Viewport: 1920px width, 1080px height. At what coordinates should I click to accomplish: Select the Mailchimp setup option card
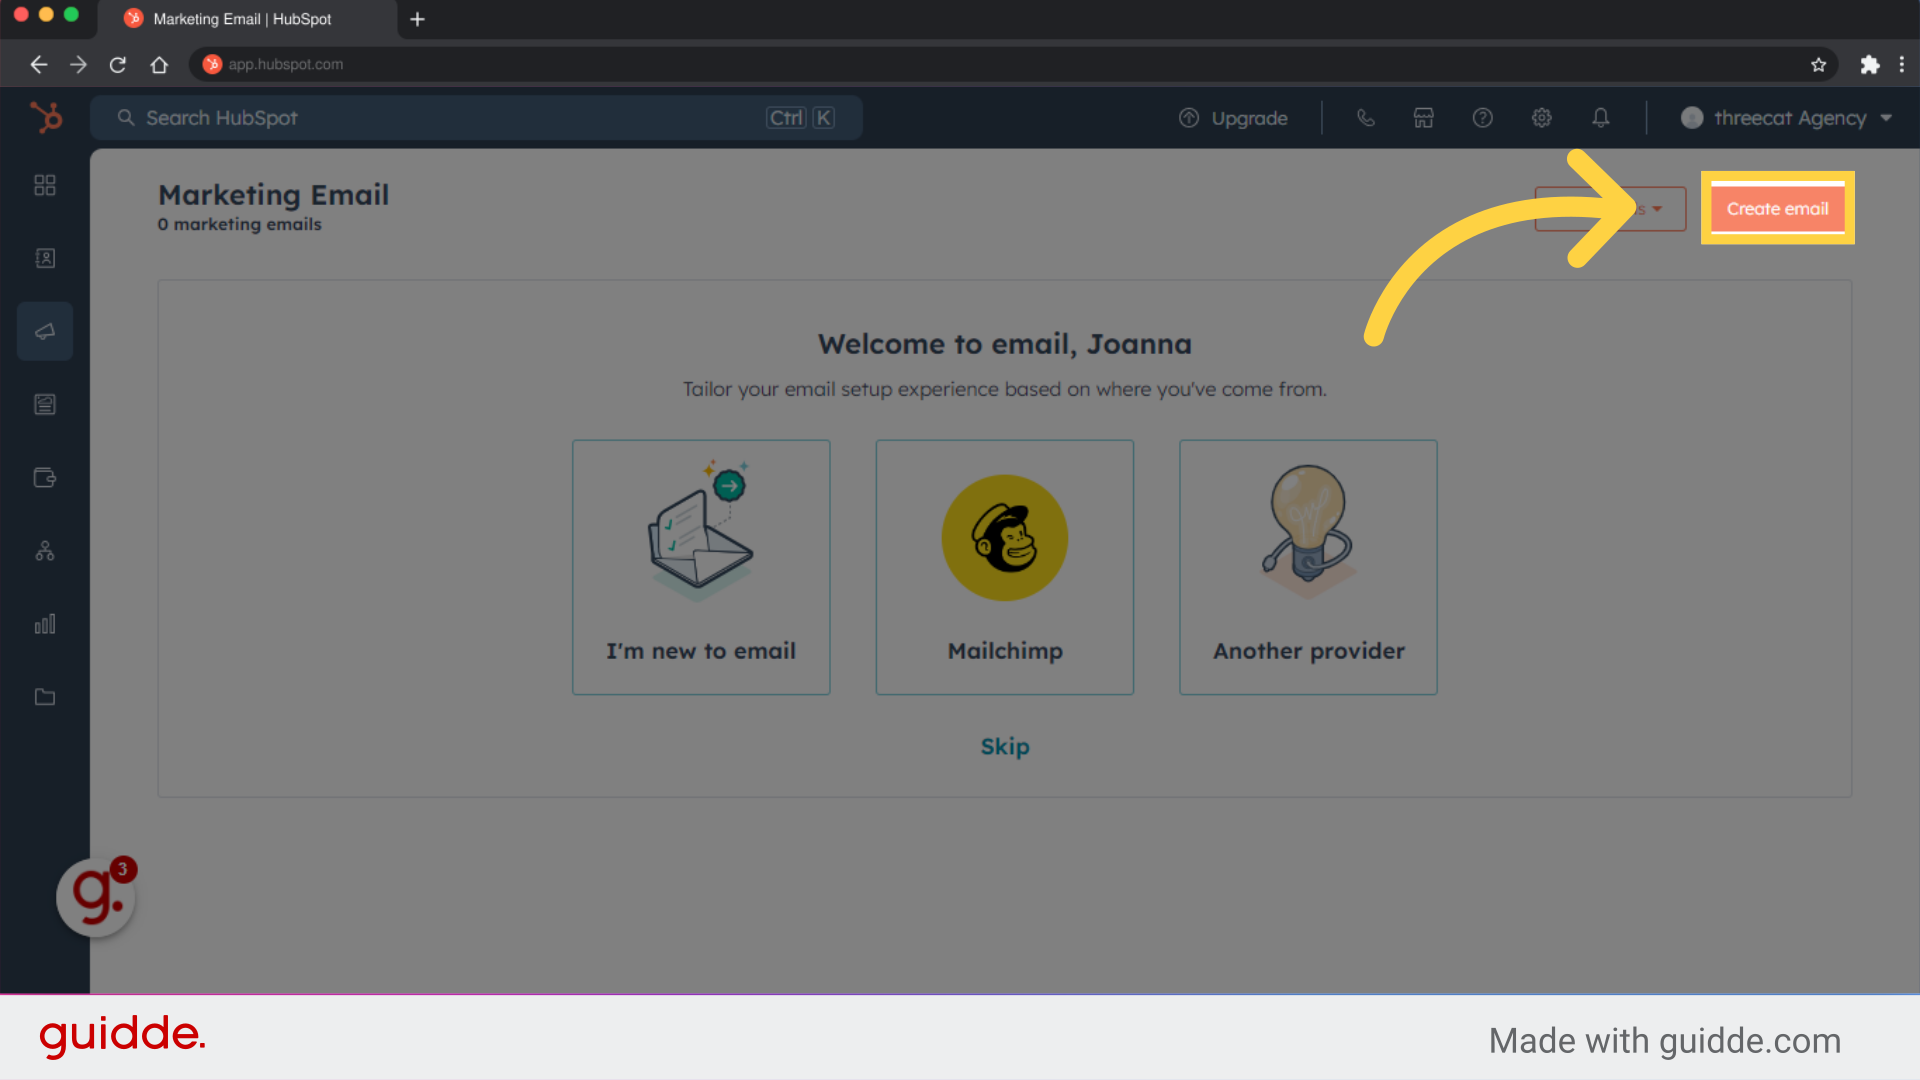click(1004, 567)
